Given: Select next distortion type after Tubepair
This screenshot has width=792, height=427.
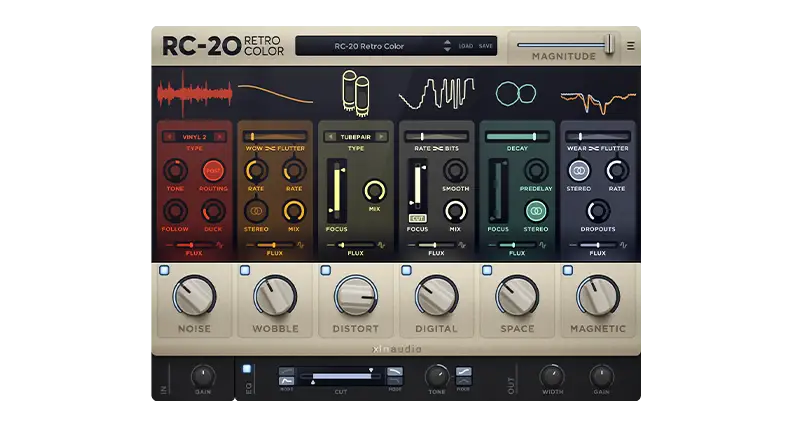Looking at the screenshot, I should (381, 136).
